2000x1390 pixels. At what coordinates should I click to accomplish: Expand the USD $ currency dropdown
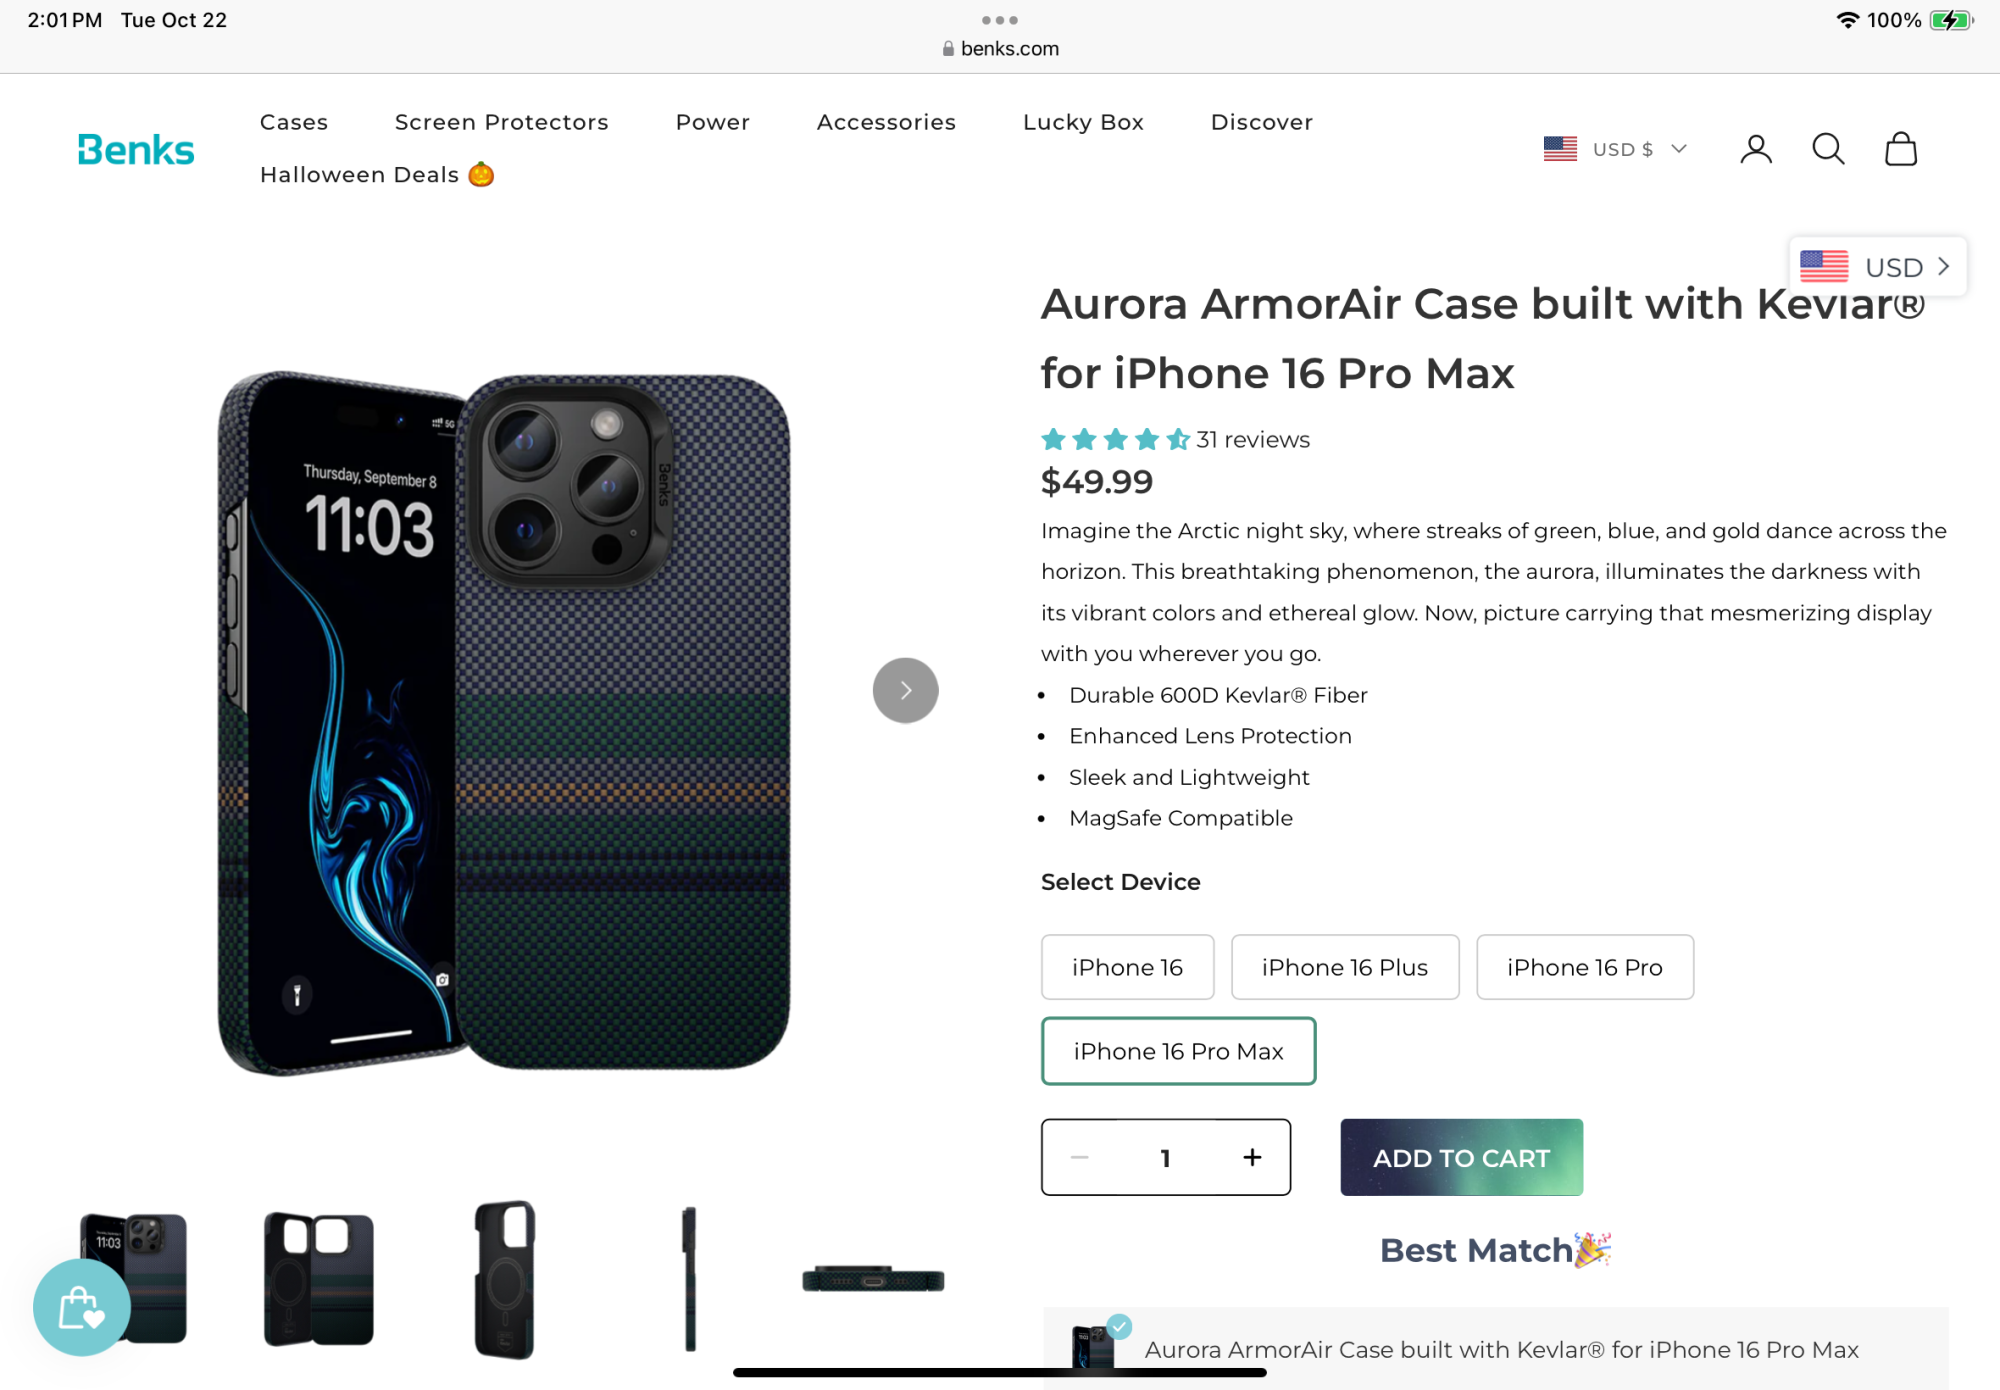click(x=1615, y=149)
